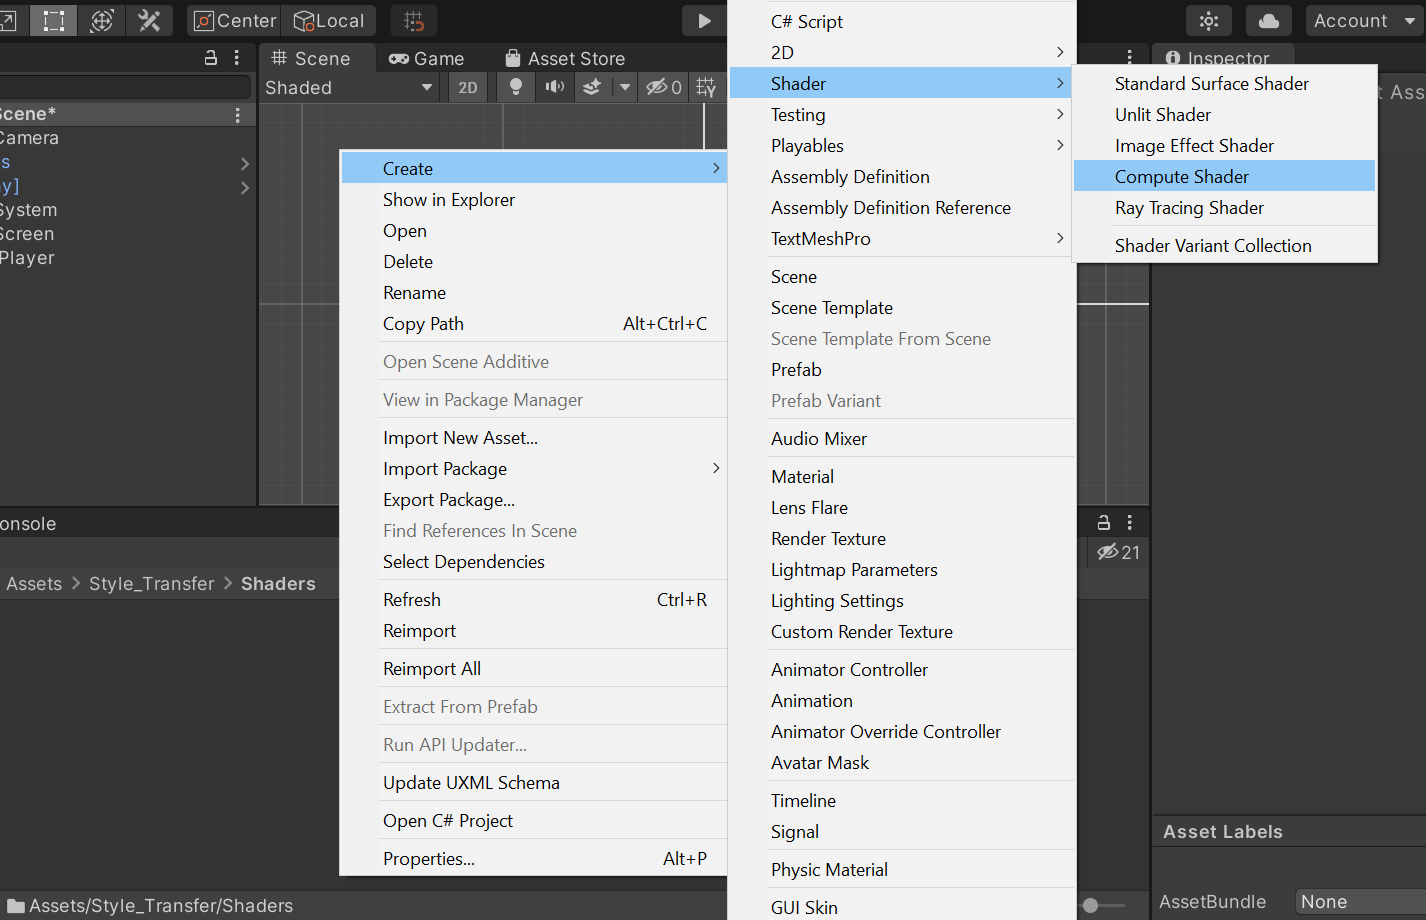Screen dimensions: 1426x920
Task: Toggle hidden objects visibility in scene
Action: [664, 88]
